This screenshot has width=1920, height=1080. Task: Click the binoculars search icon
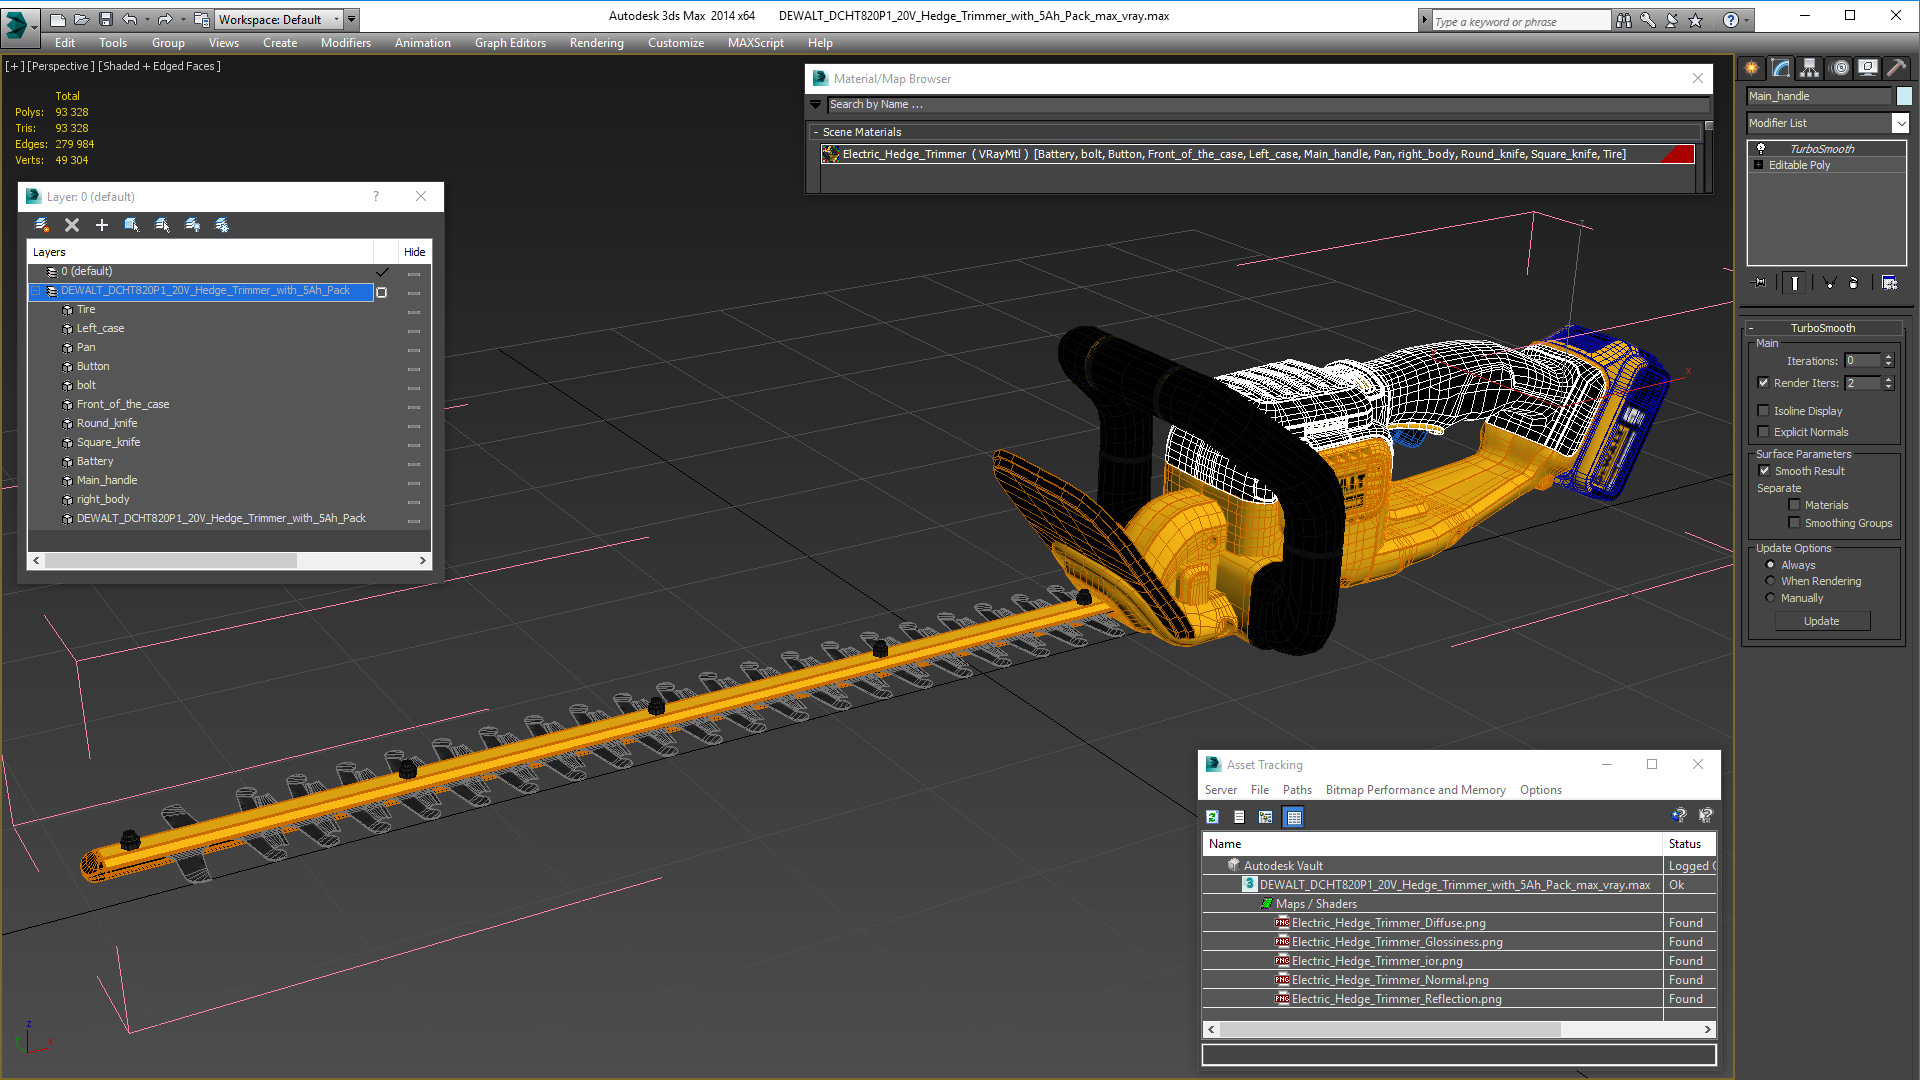point(1624,20)
